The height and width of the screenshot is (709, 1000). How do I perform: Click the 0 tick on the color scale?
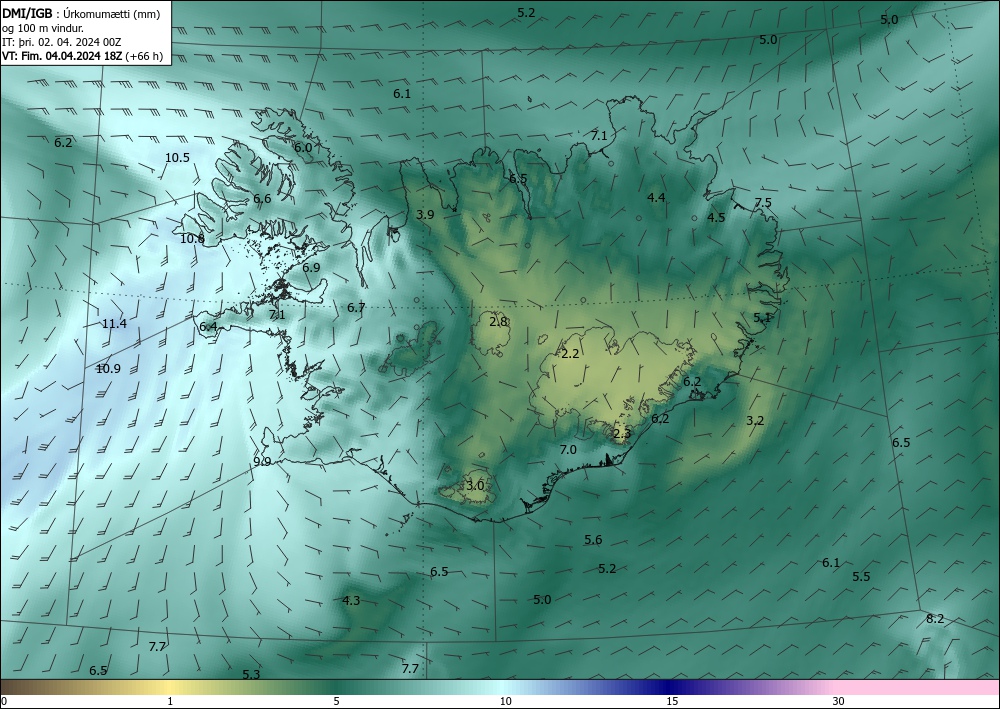click(x=4, y=701)
